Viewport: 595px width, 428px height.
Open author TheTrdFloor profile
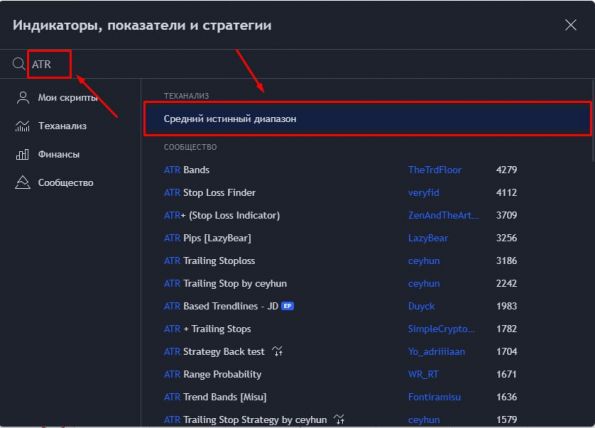(435, 170)
